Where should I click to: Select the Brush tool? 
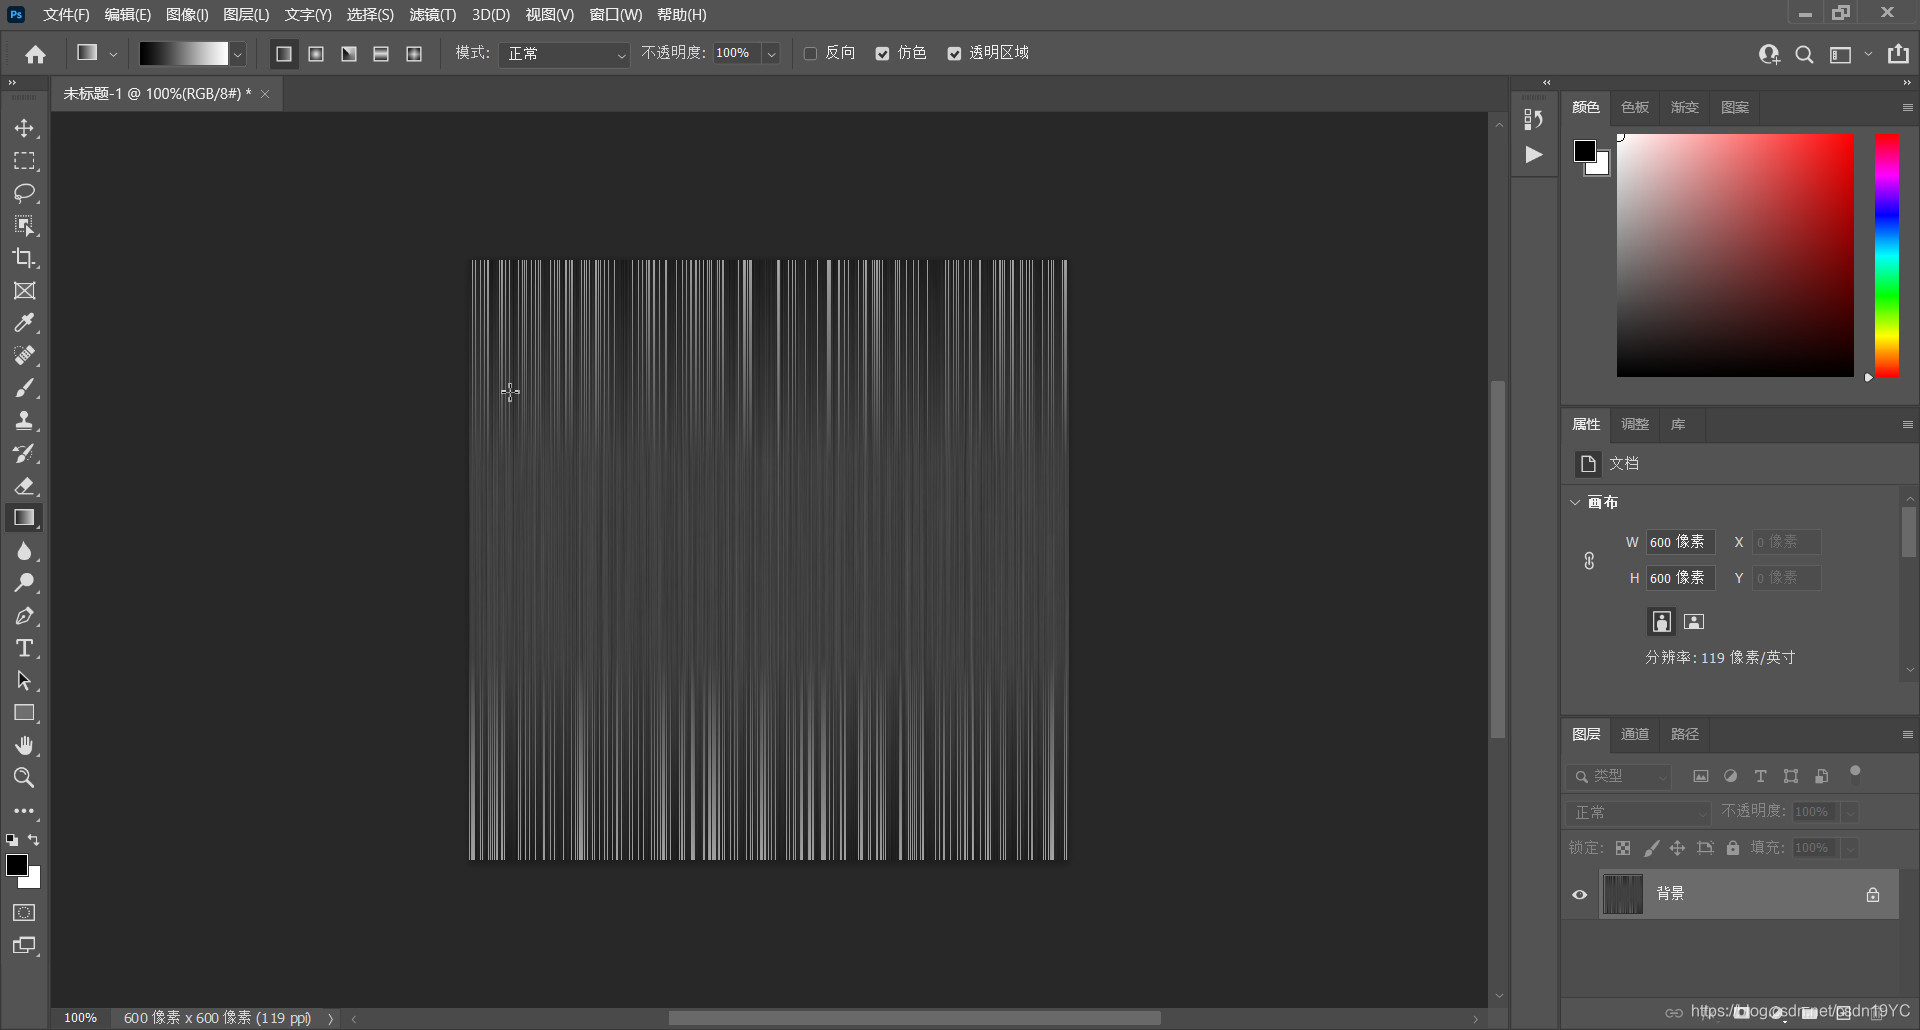[24, 388]
